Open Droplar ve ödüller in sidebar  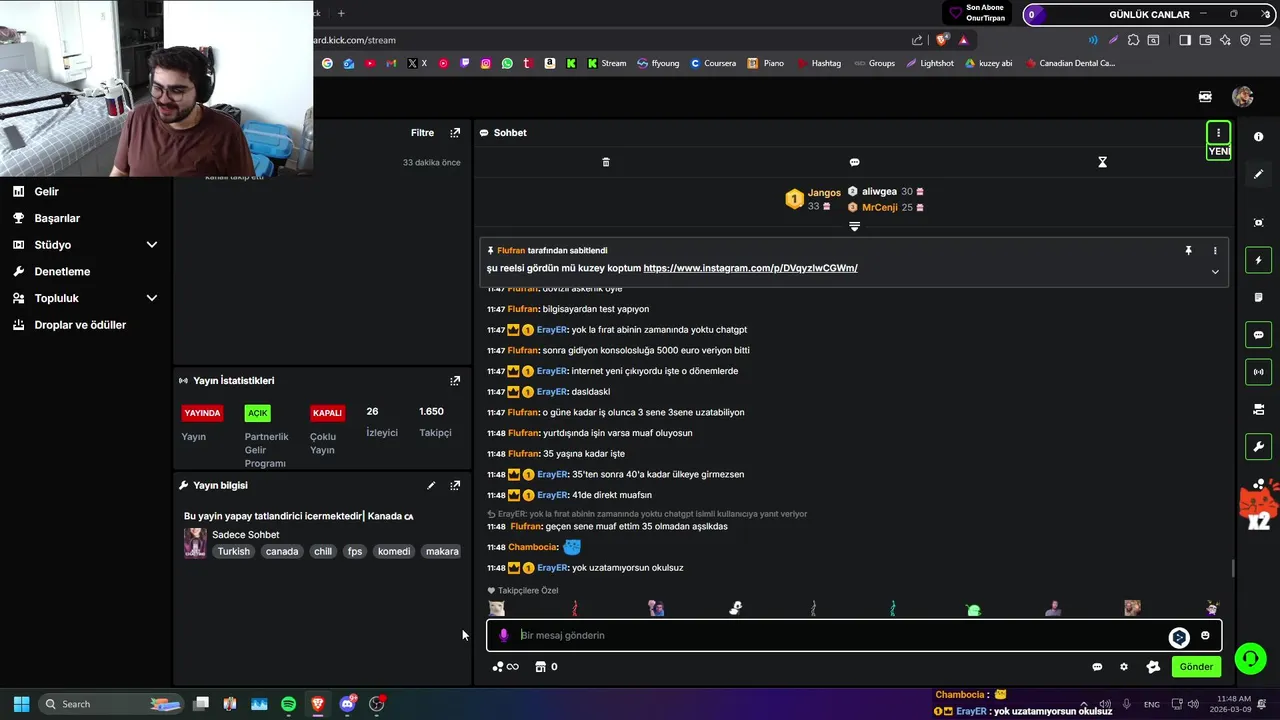point(80,325)
